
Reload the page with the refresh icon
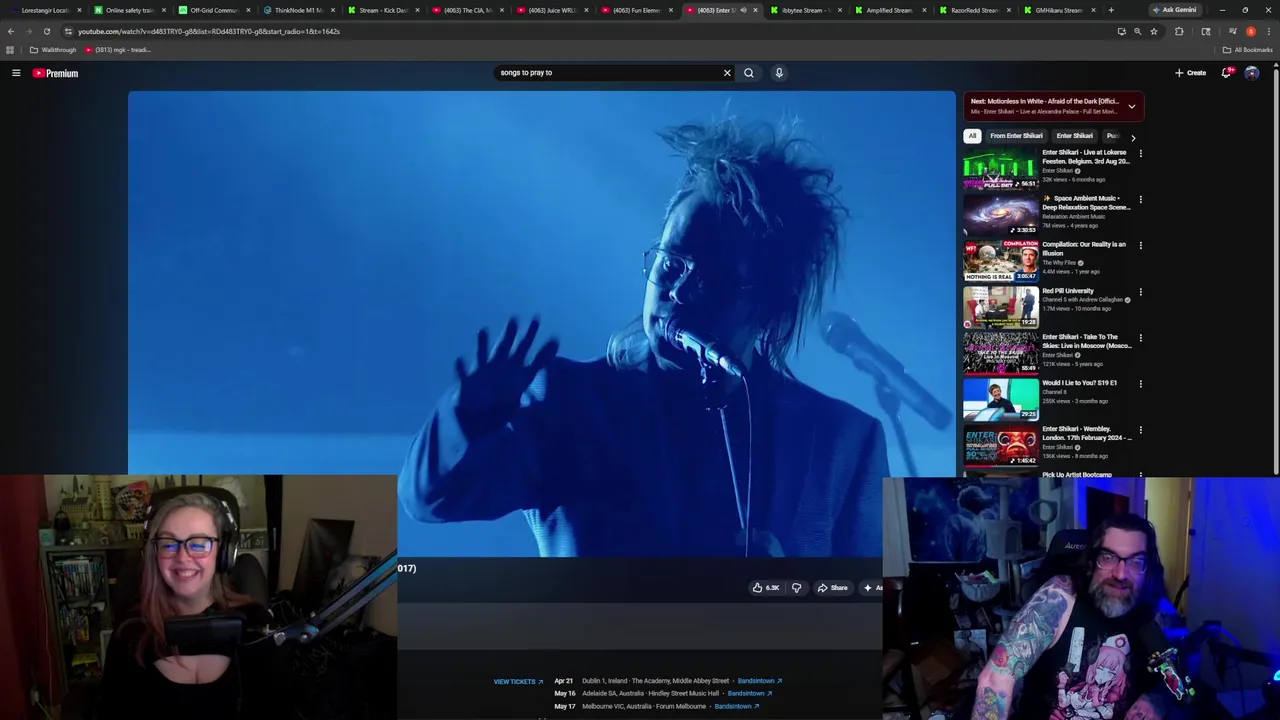[x=46, y=31]
